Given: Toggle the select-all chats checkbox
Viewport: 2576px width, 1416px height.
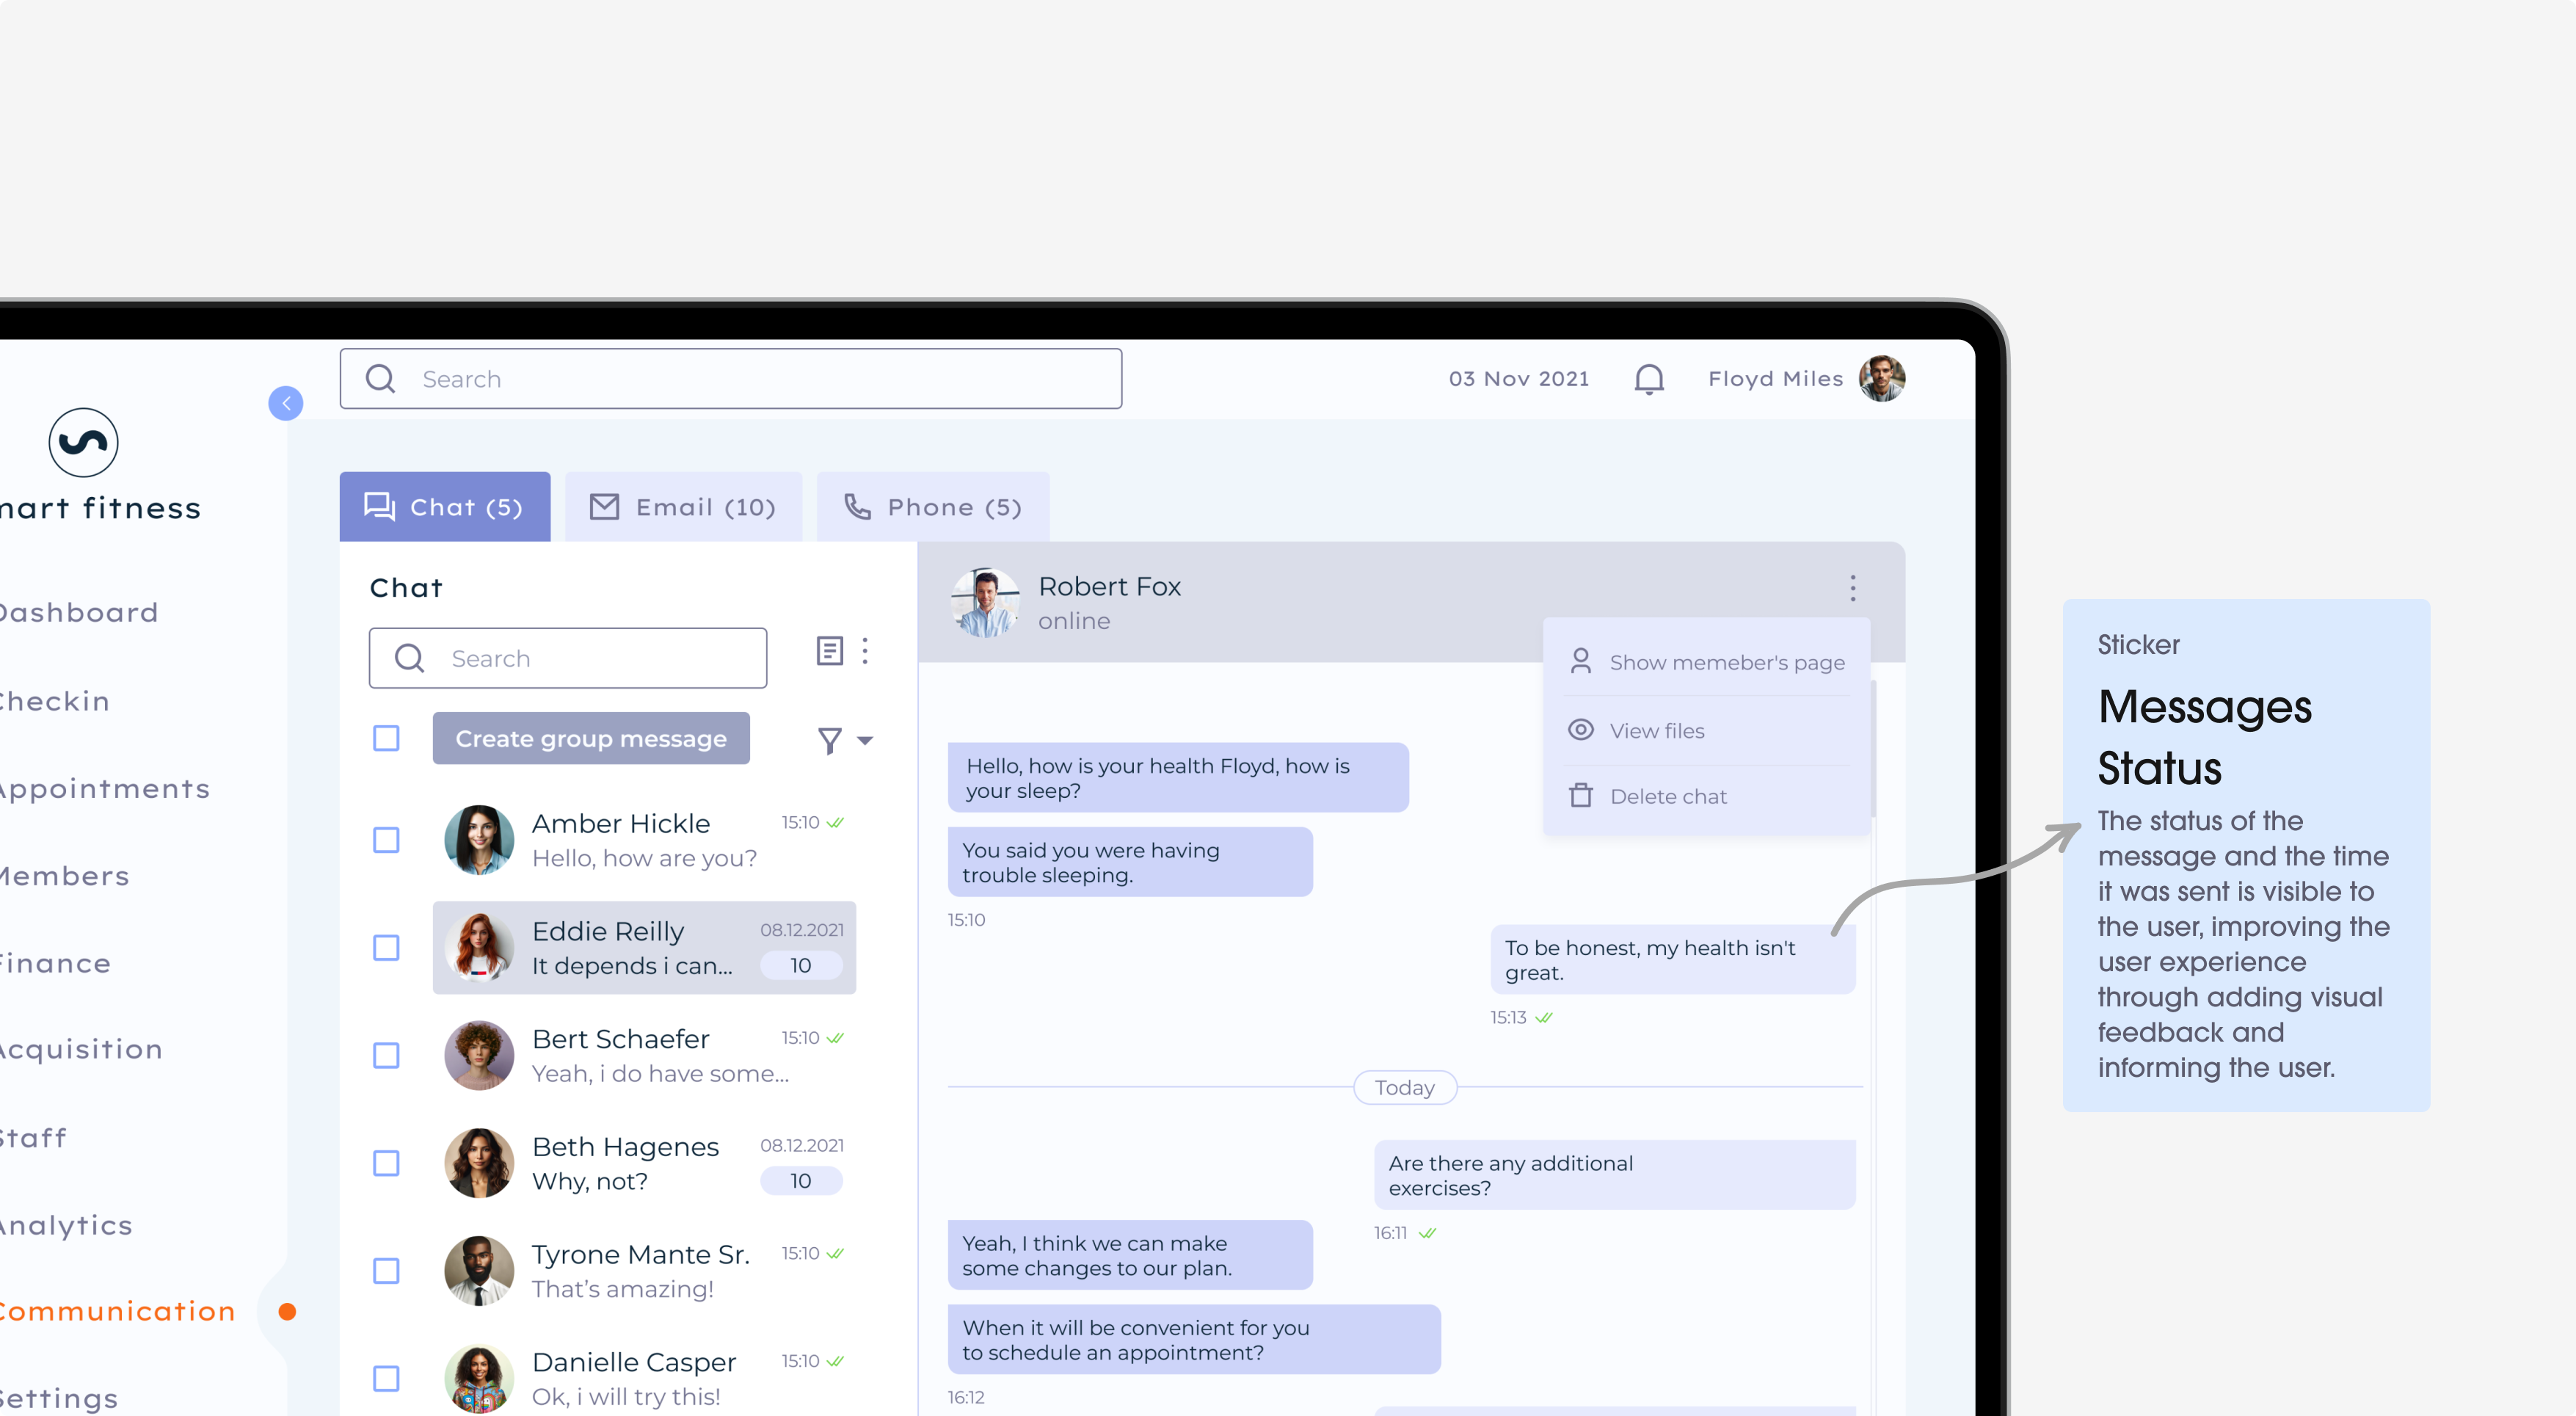Looking at the screenshot, I should pos(386,738).
